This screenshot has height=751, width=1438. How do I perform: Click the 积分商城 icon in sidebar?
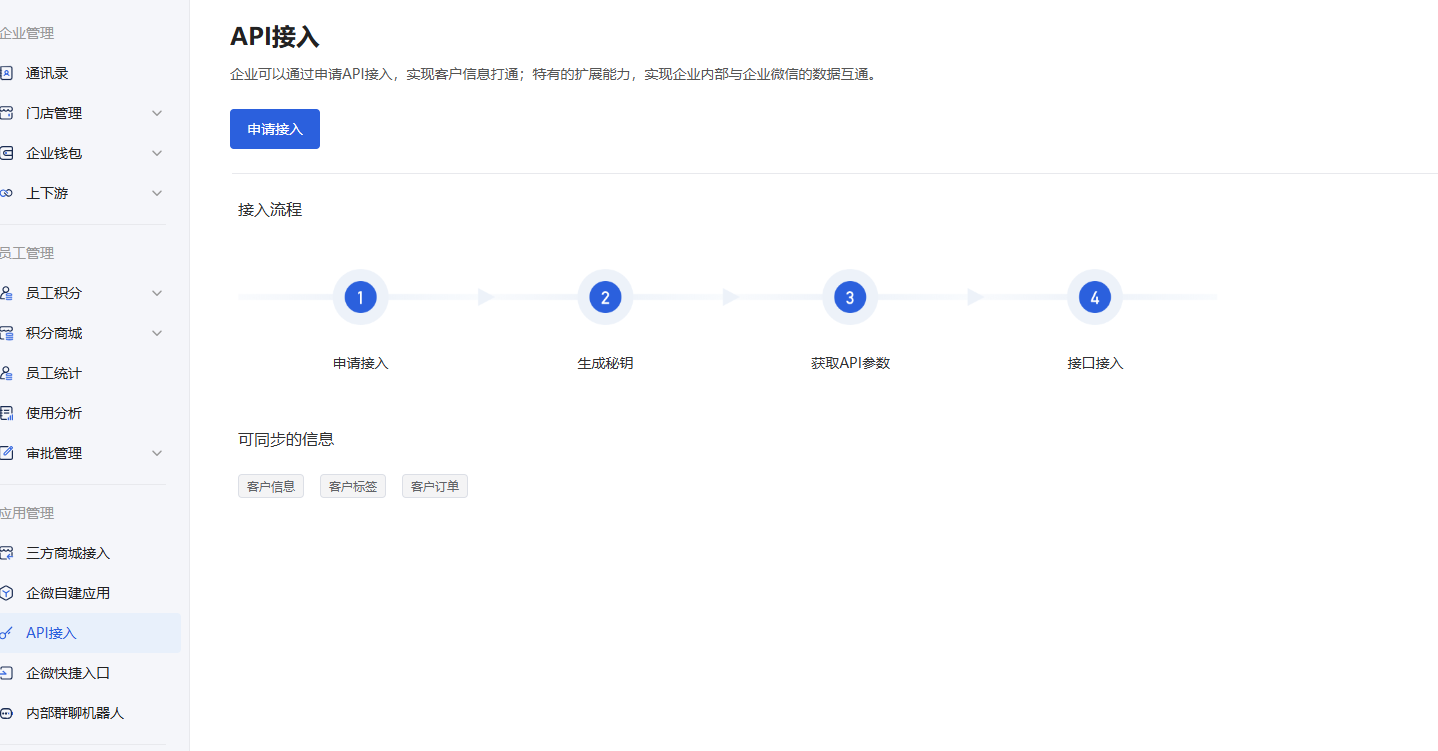[x=6, y=333]
